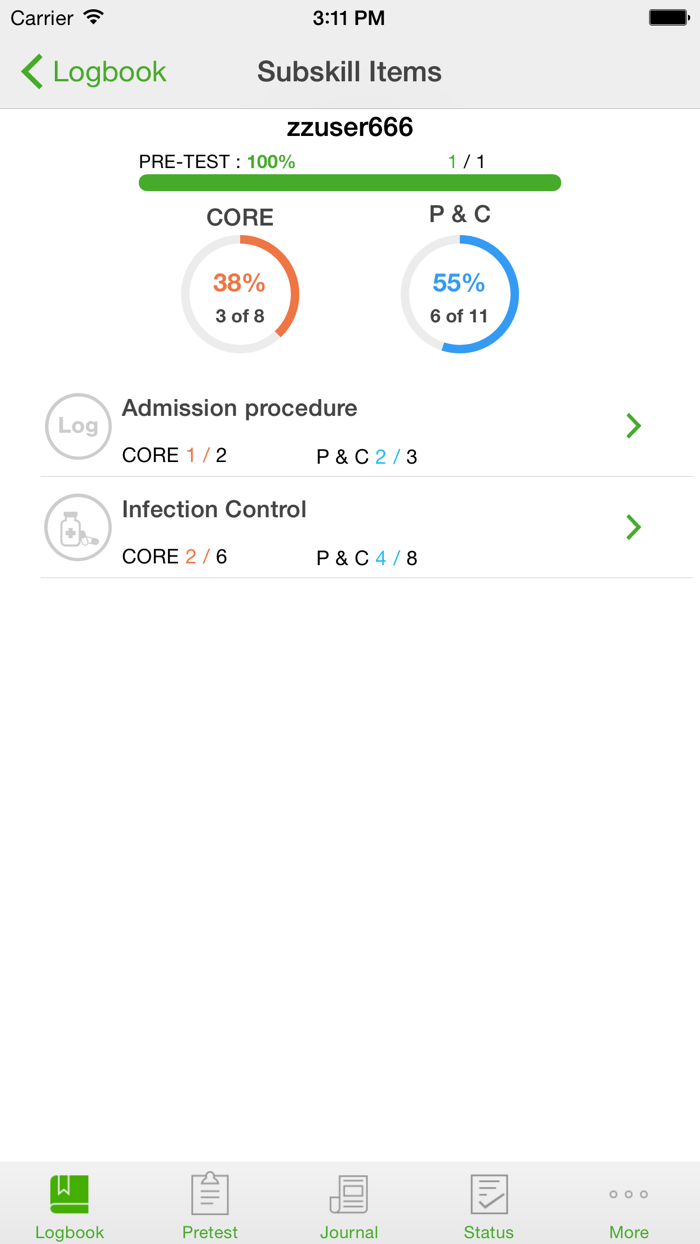The height and width of the screenshot is (1244, 700).
Task: Switch to the Pretest tab label
Action: (210, 1232)
